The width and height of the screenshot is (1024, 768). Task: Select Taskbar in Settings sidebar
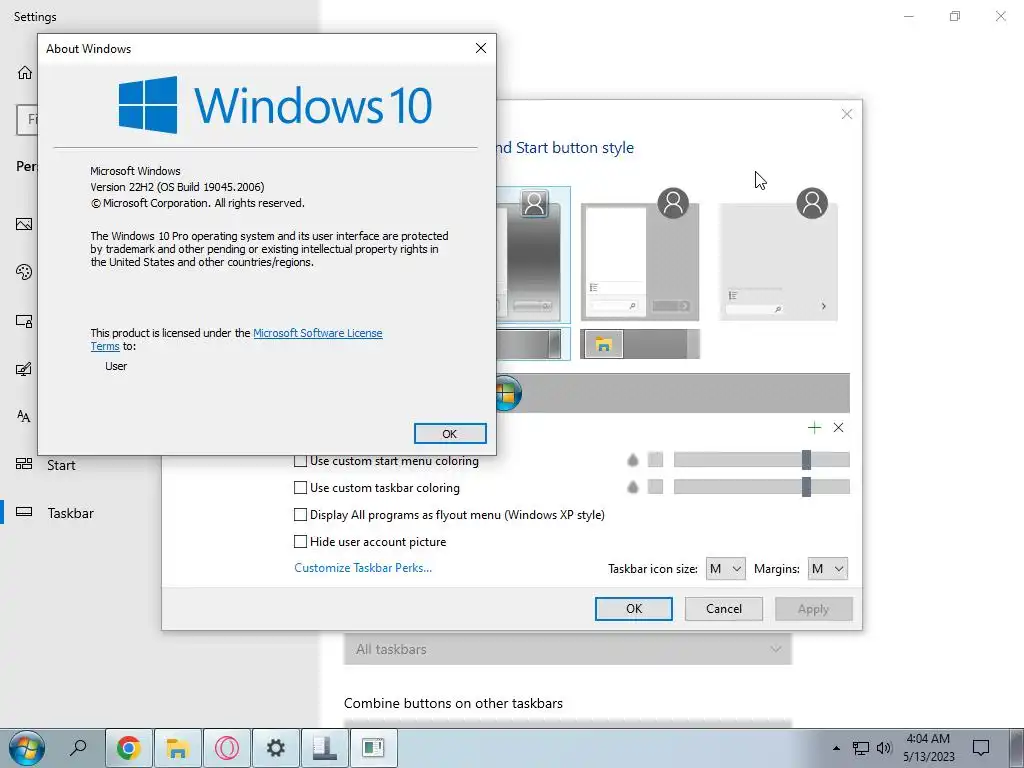point(71,513)
